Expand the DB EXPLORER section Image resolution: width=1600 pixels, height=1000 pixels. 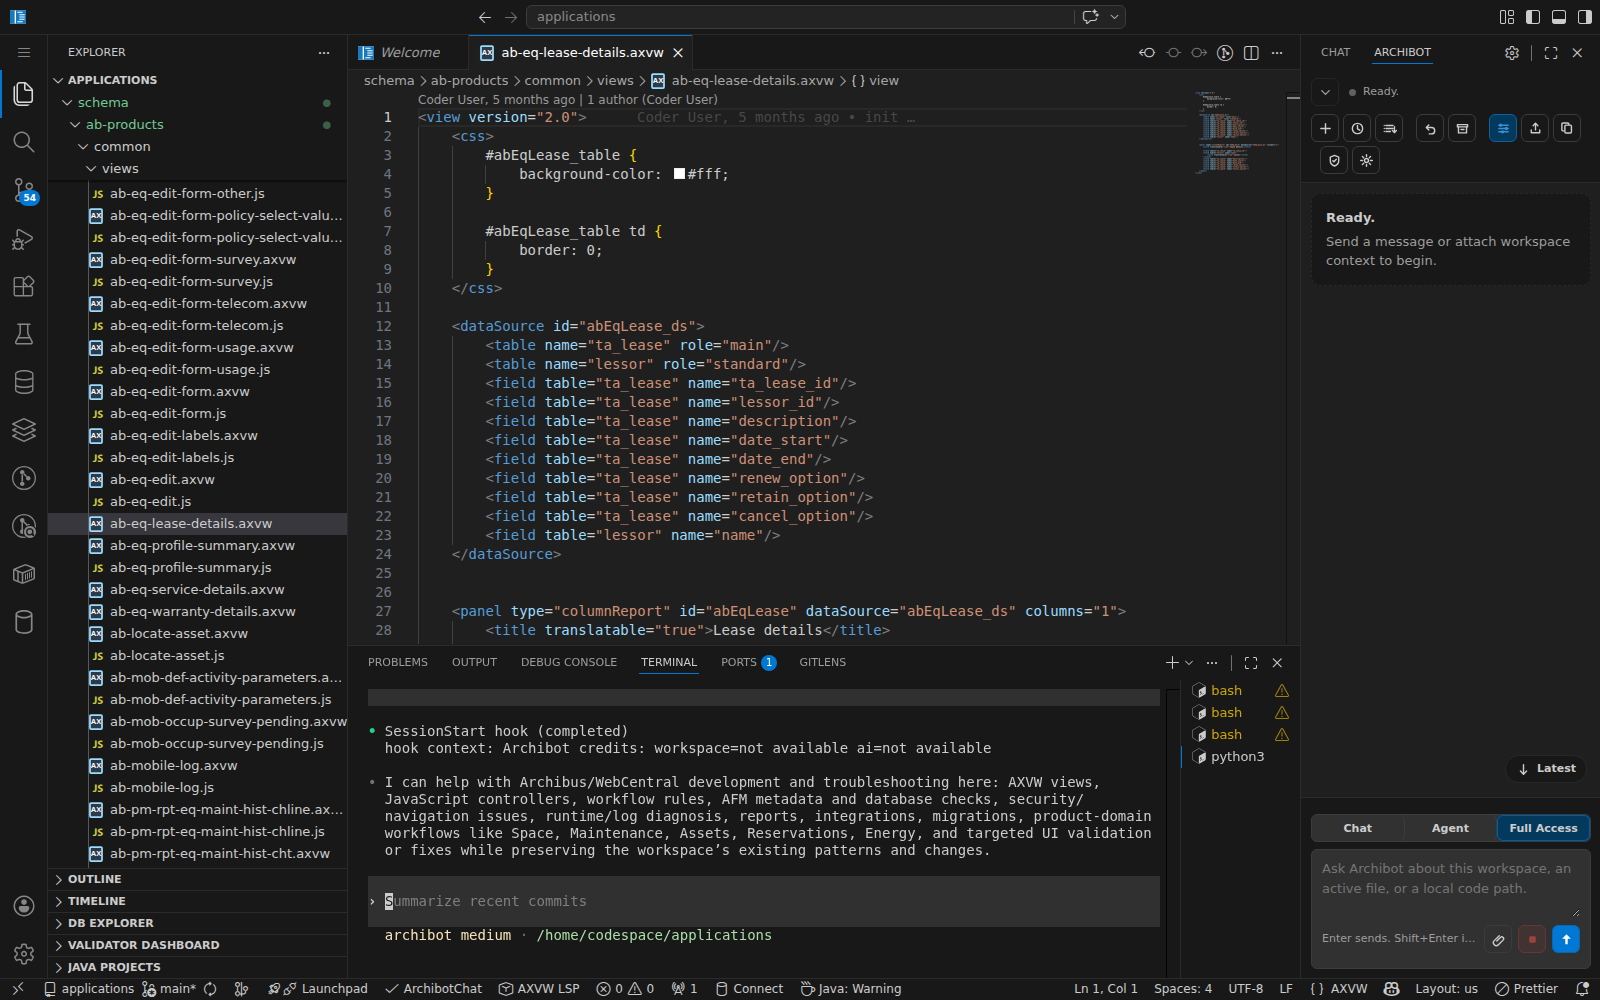coord(196,923)
